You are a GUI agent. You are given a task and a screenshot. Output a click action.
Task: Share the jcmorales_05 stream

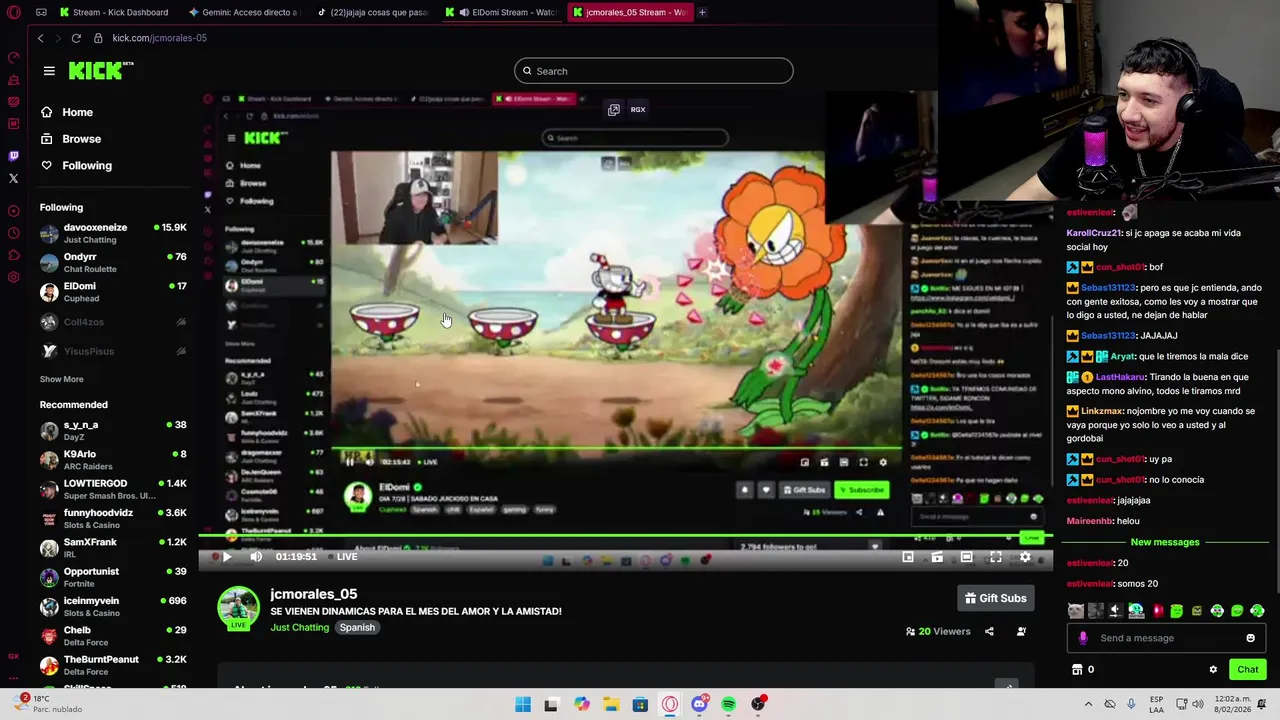pos(989,631)
